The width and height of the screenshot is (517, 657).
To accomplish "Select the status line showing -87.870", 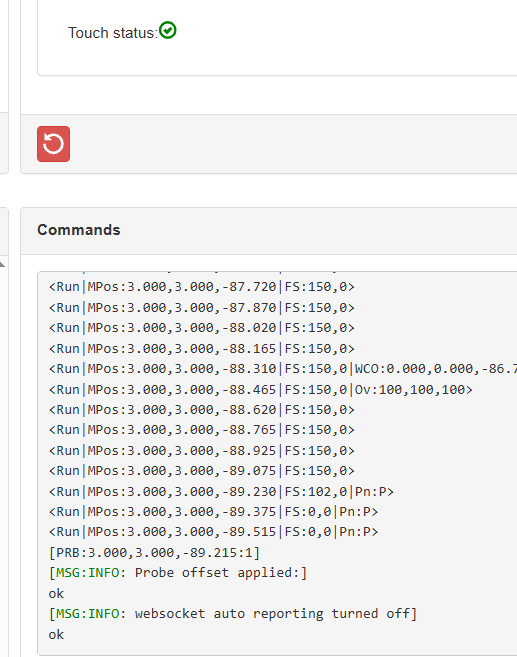I will pos(202,308).
